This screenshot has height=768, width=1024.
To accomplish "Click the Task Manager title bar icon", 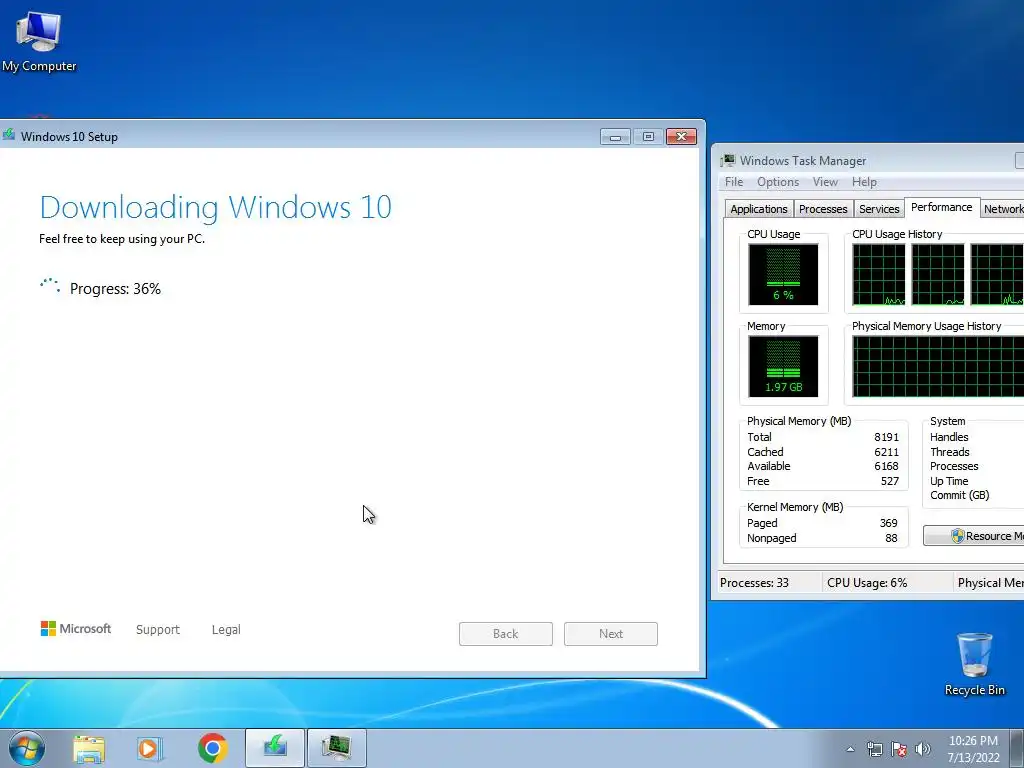I will click(x=728, y=160).
